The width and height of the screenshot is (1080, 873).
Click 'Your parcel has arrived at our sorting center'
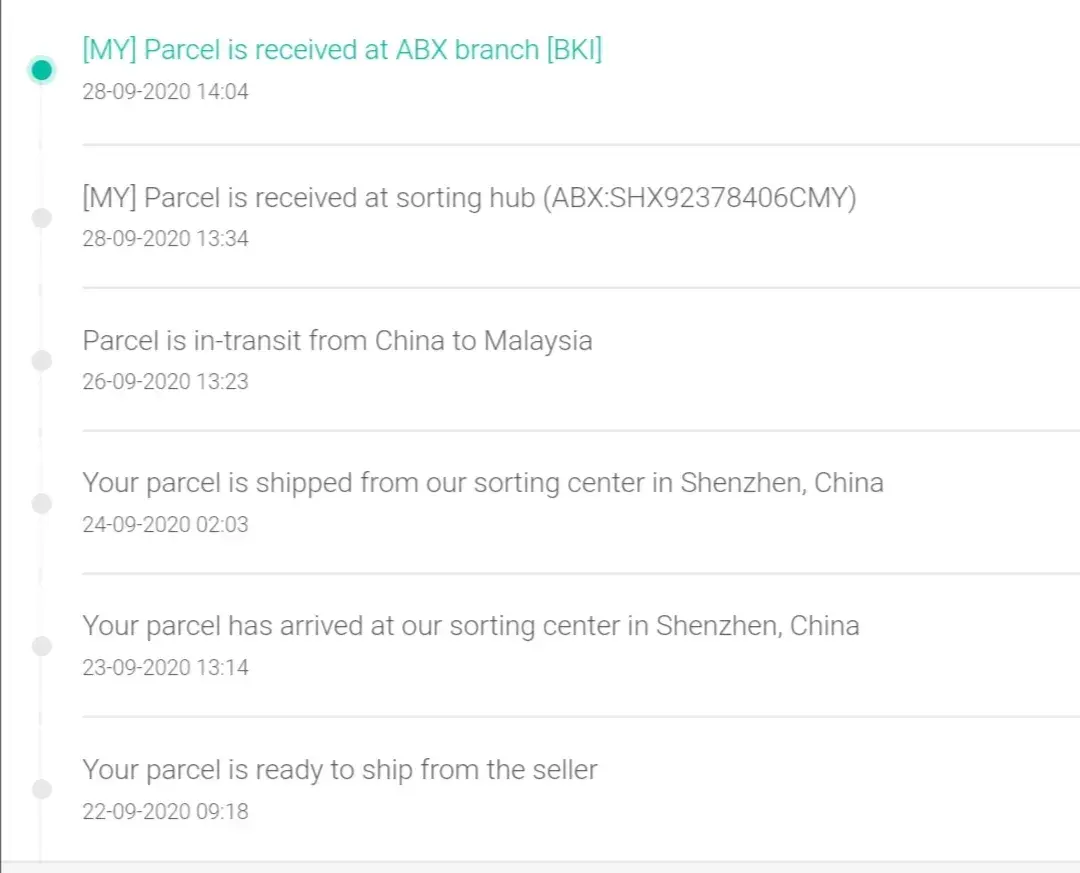470,627
